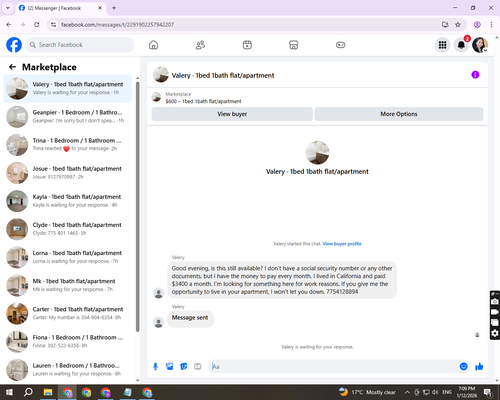Click the Search Facebook field
Viewport: 500px width, 400px height.
80,45
